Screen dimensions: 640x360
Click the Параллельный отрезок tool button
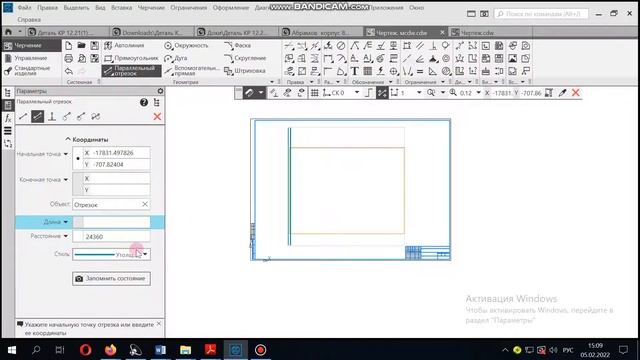(131, 71)
